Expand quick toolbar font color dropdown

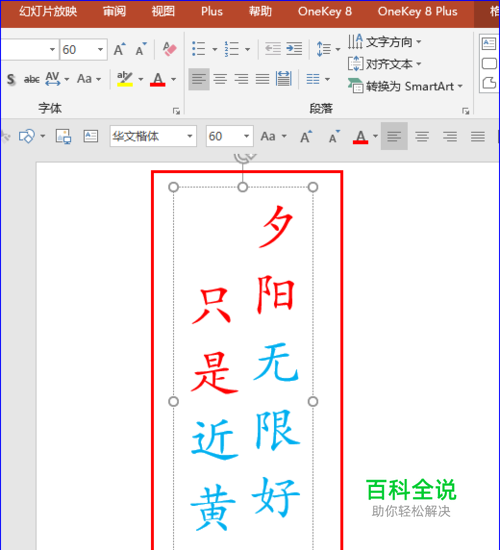[x=375, y=136]
